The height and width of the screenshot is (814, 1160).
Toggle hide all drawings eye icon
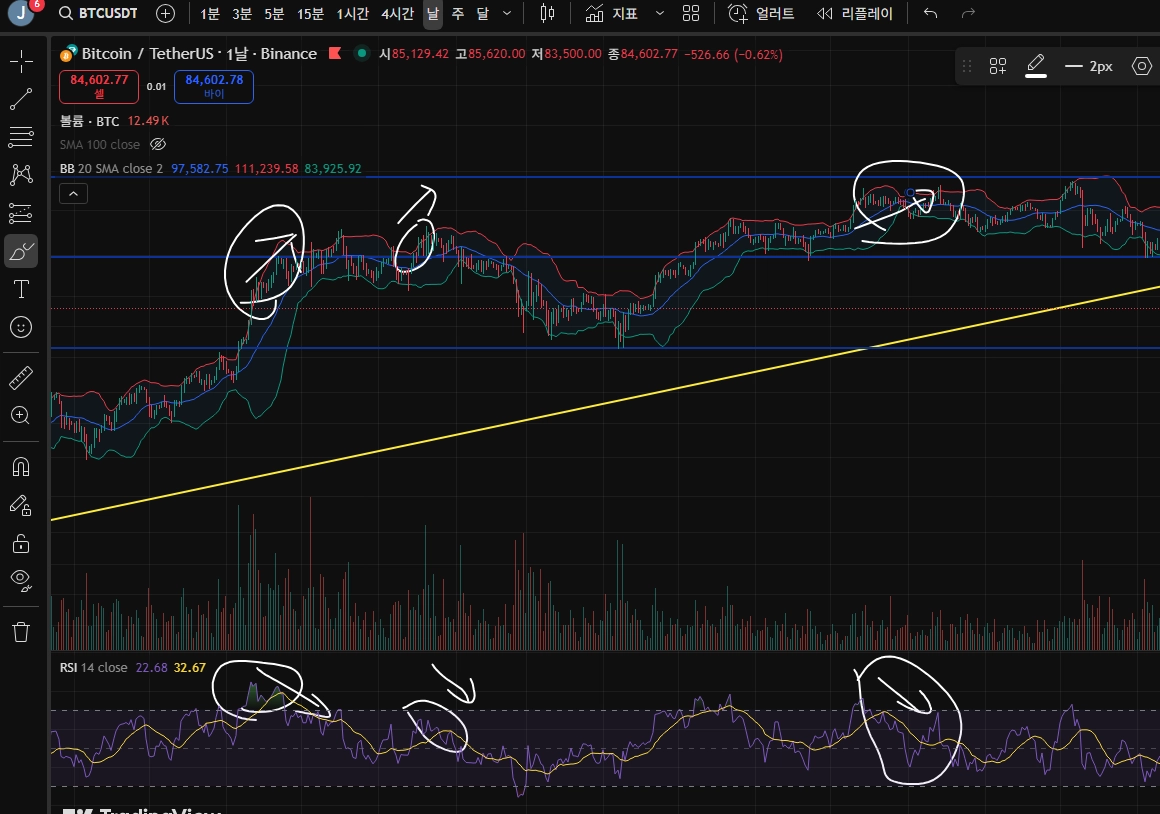pos(21,581)
